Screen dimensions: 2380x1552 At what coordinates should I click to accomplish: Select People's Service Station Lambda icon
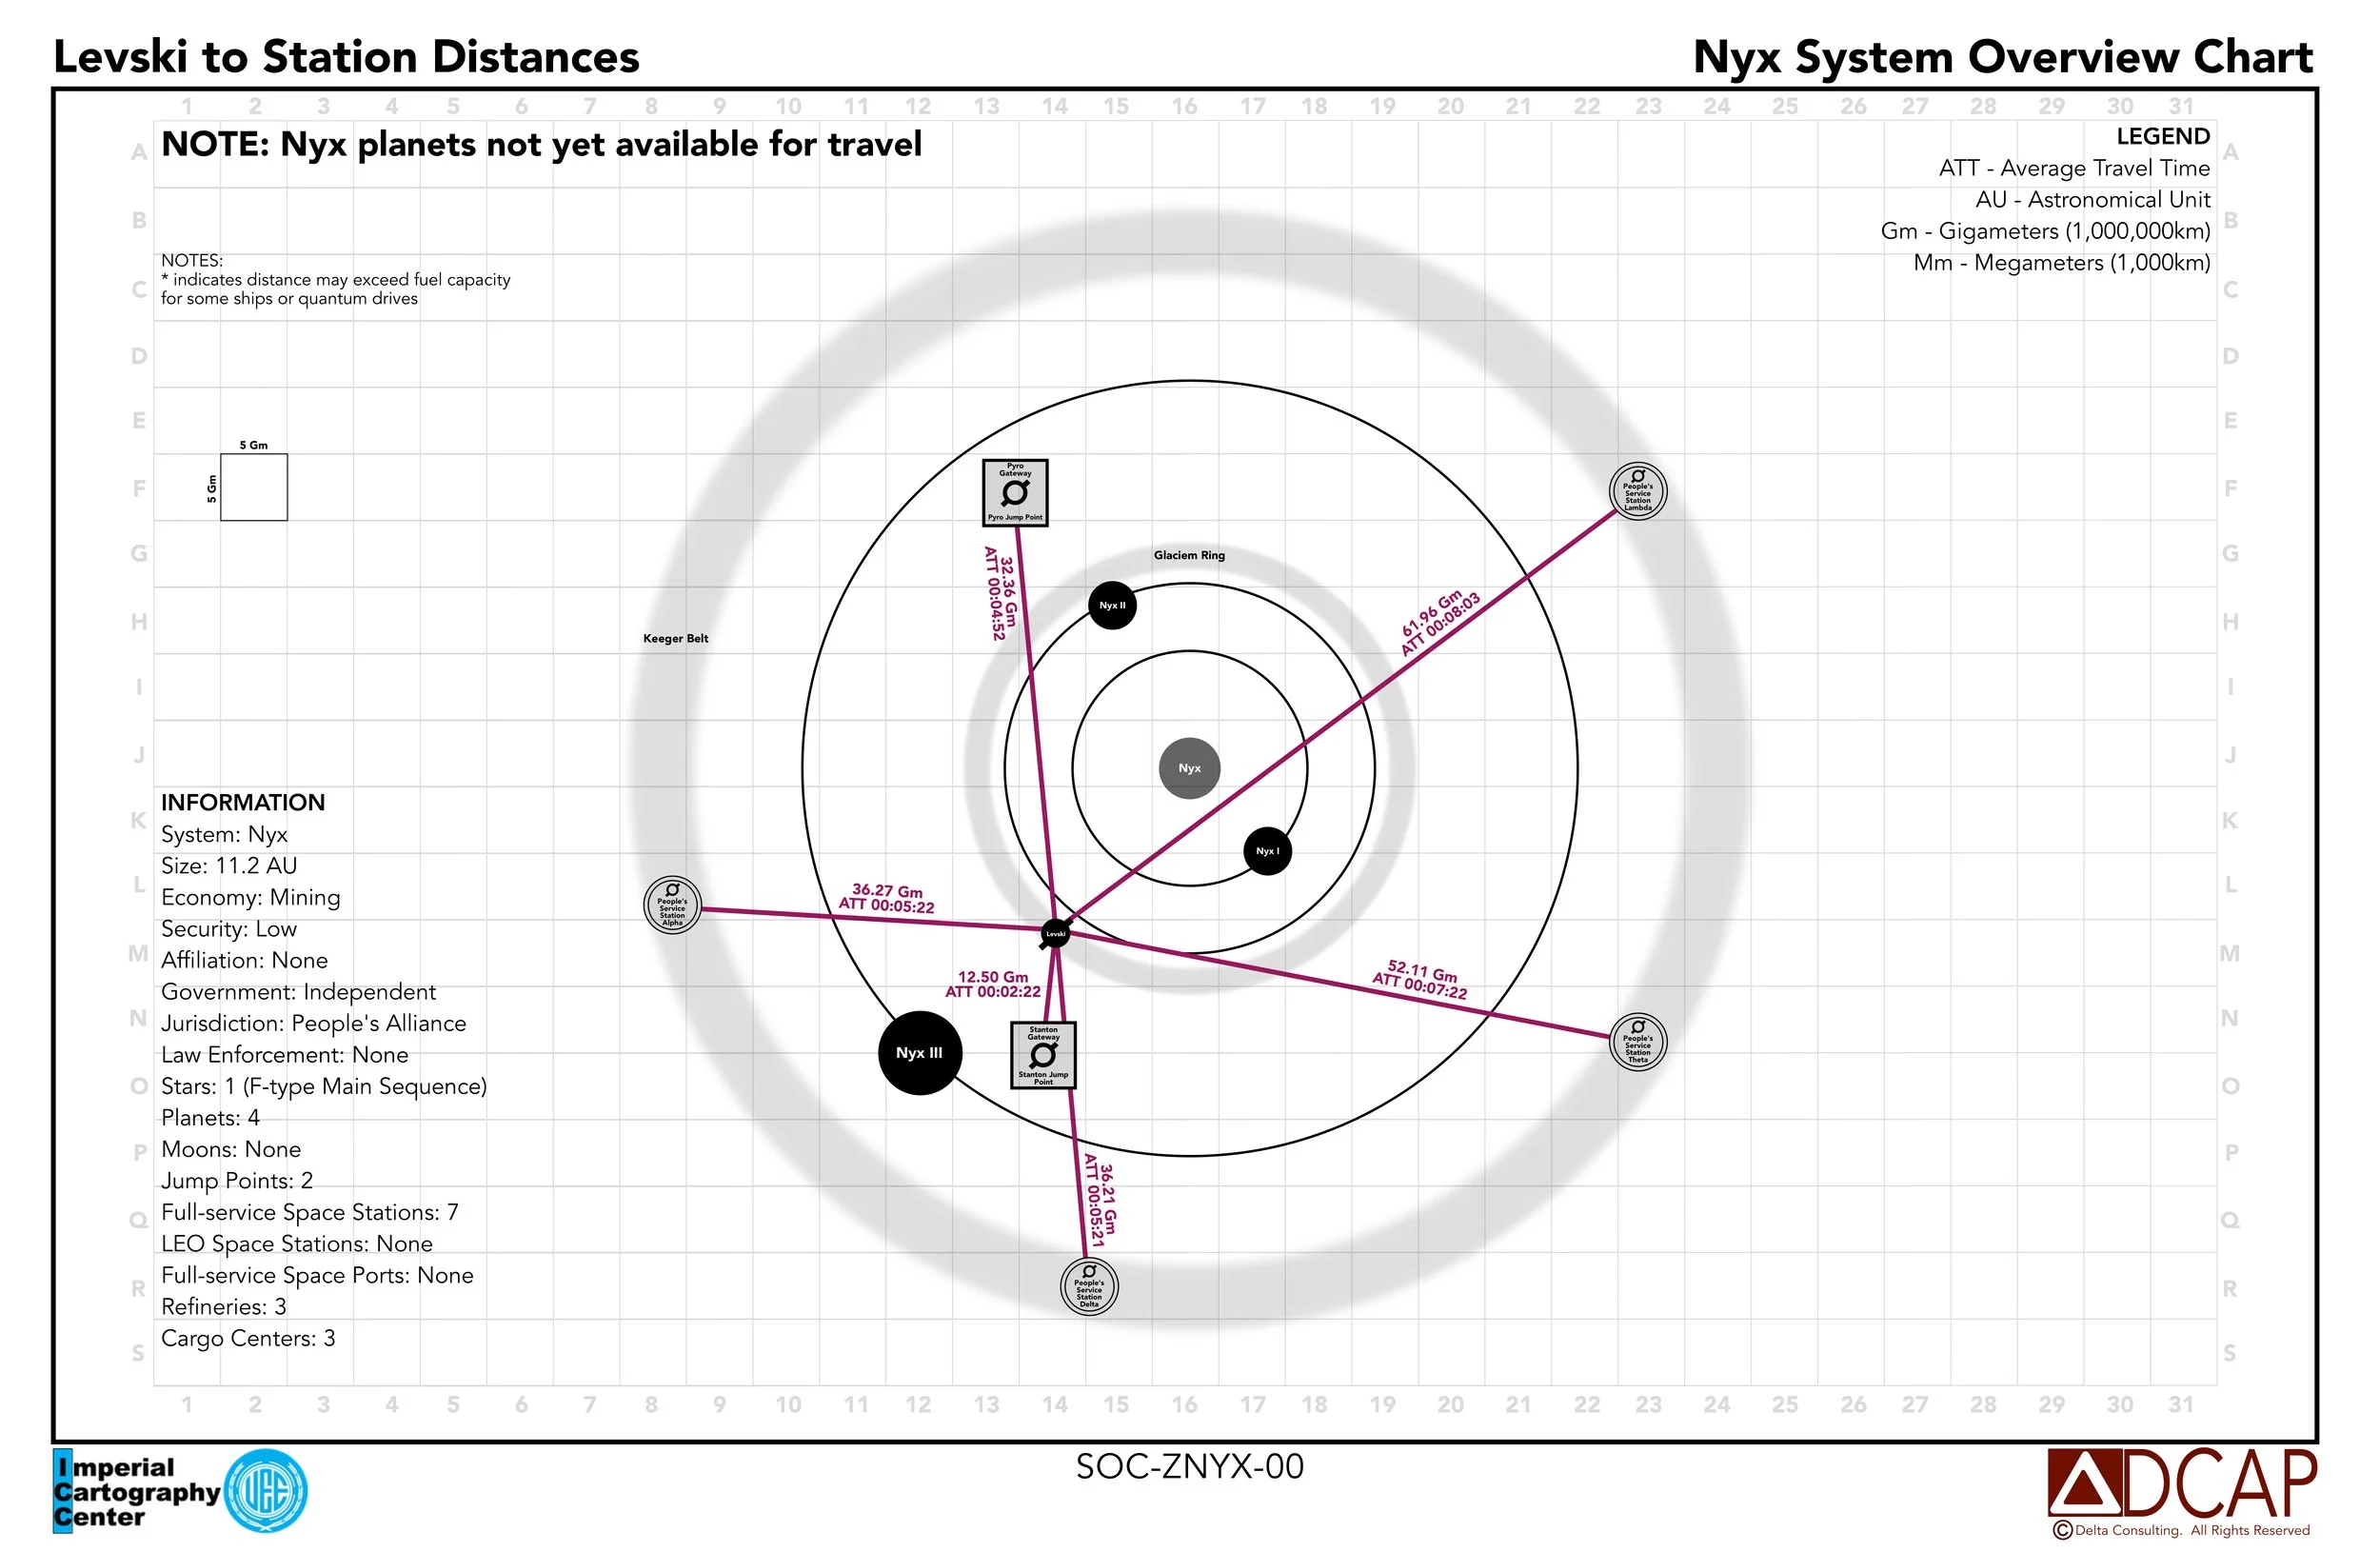tap(1638, 491)
